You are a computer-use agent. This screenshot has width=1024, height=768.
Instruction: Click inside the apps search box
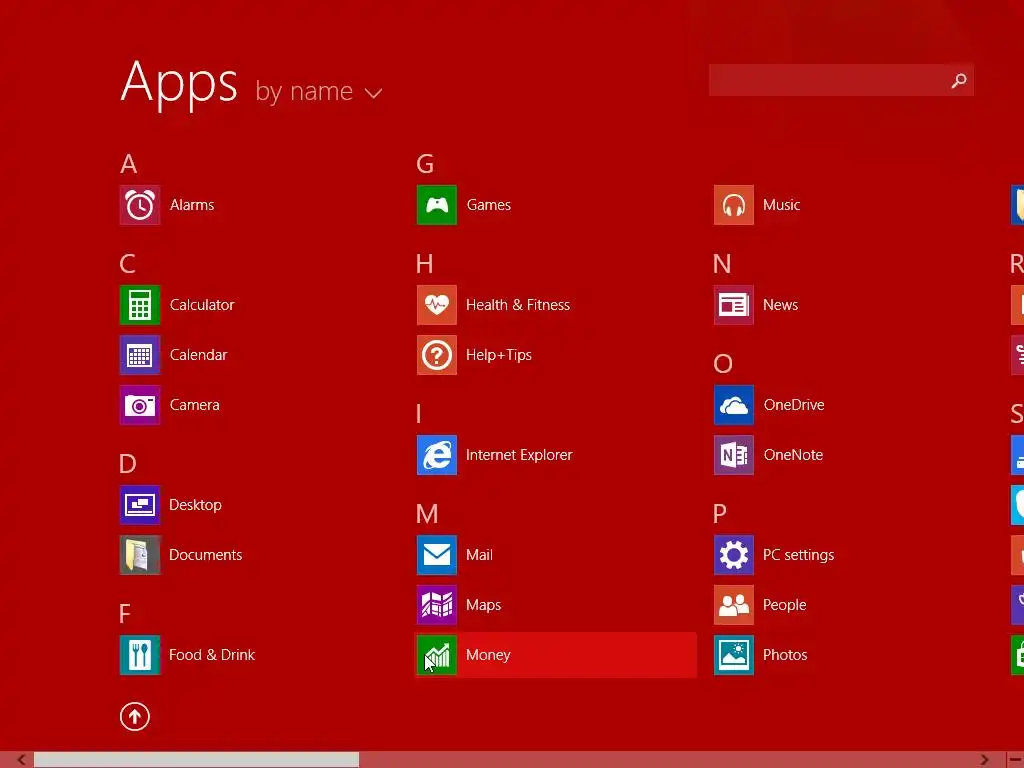point(841,80)
